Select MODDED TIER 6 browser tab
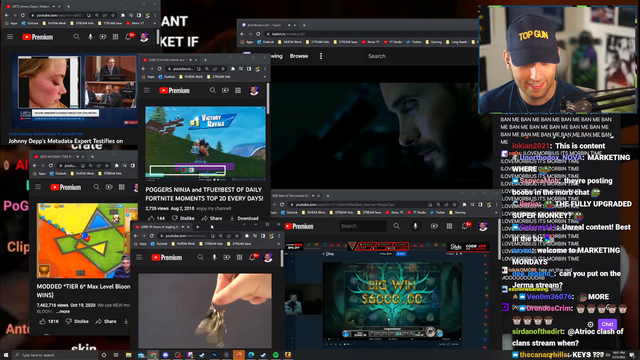 (58, 157)
